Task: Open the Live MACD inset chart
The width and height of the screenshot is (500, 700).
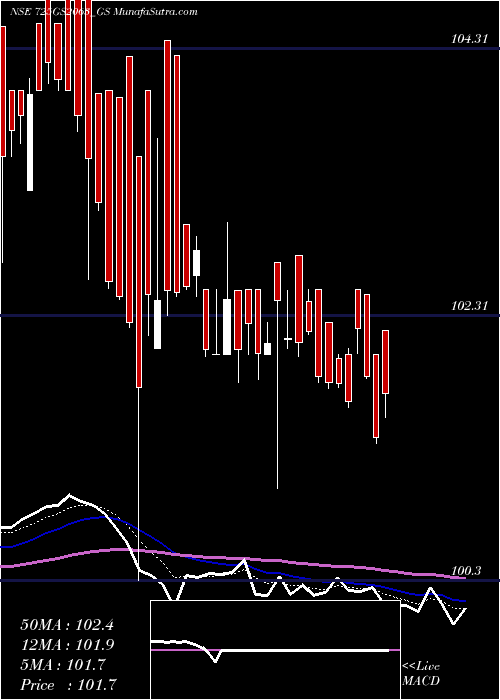Action: click(x=275, y=650)
